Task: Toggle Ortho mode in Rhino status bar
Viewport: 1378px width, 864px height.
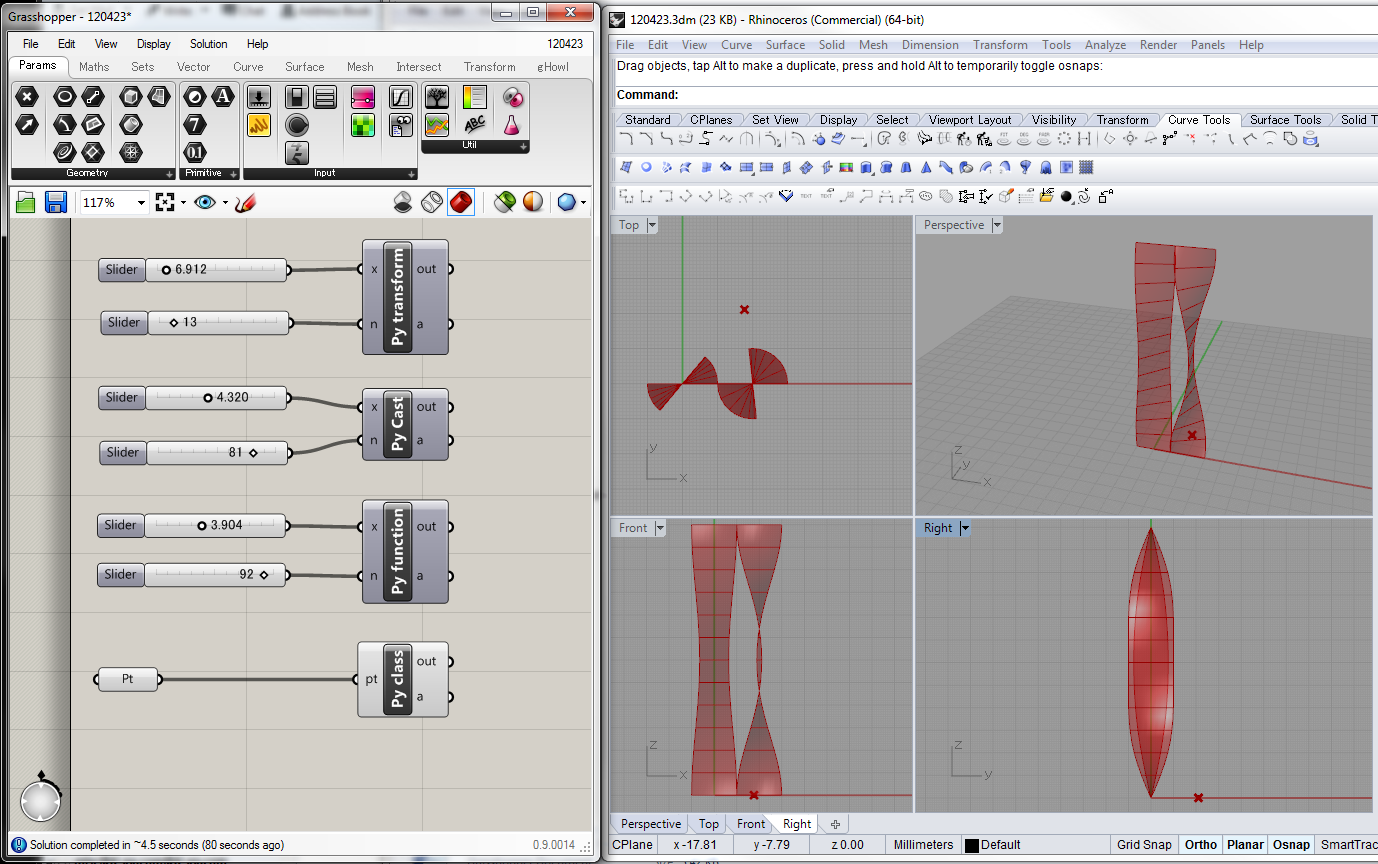Action: point(1200,845)
